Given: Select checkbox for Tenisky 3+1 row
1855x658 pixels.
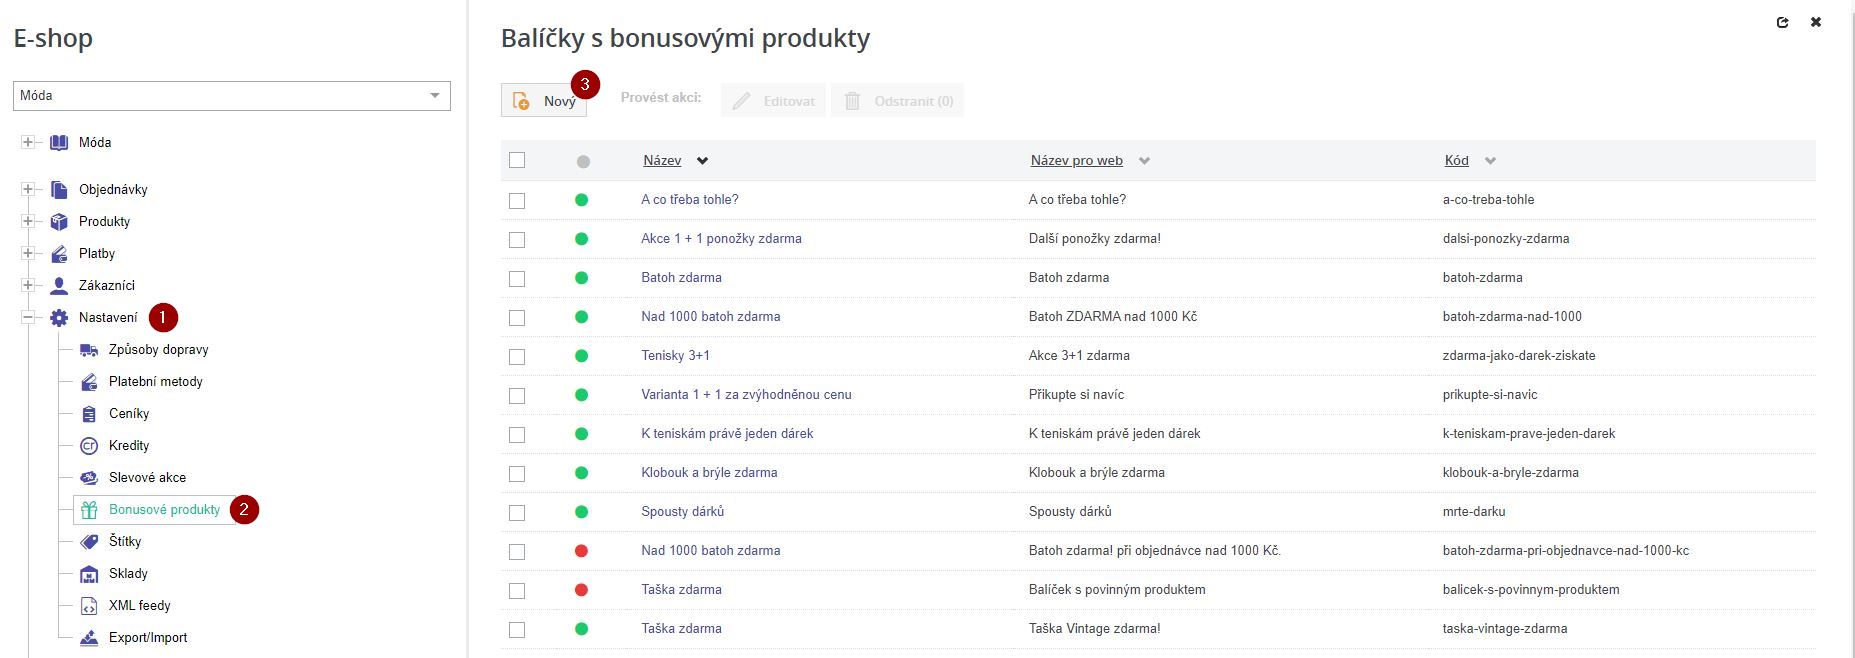Looking at the screenshot, I should 517,356.
